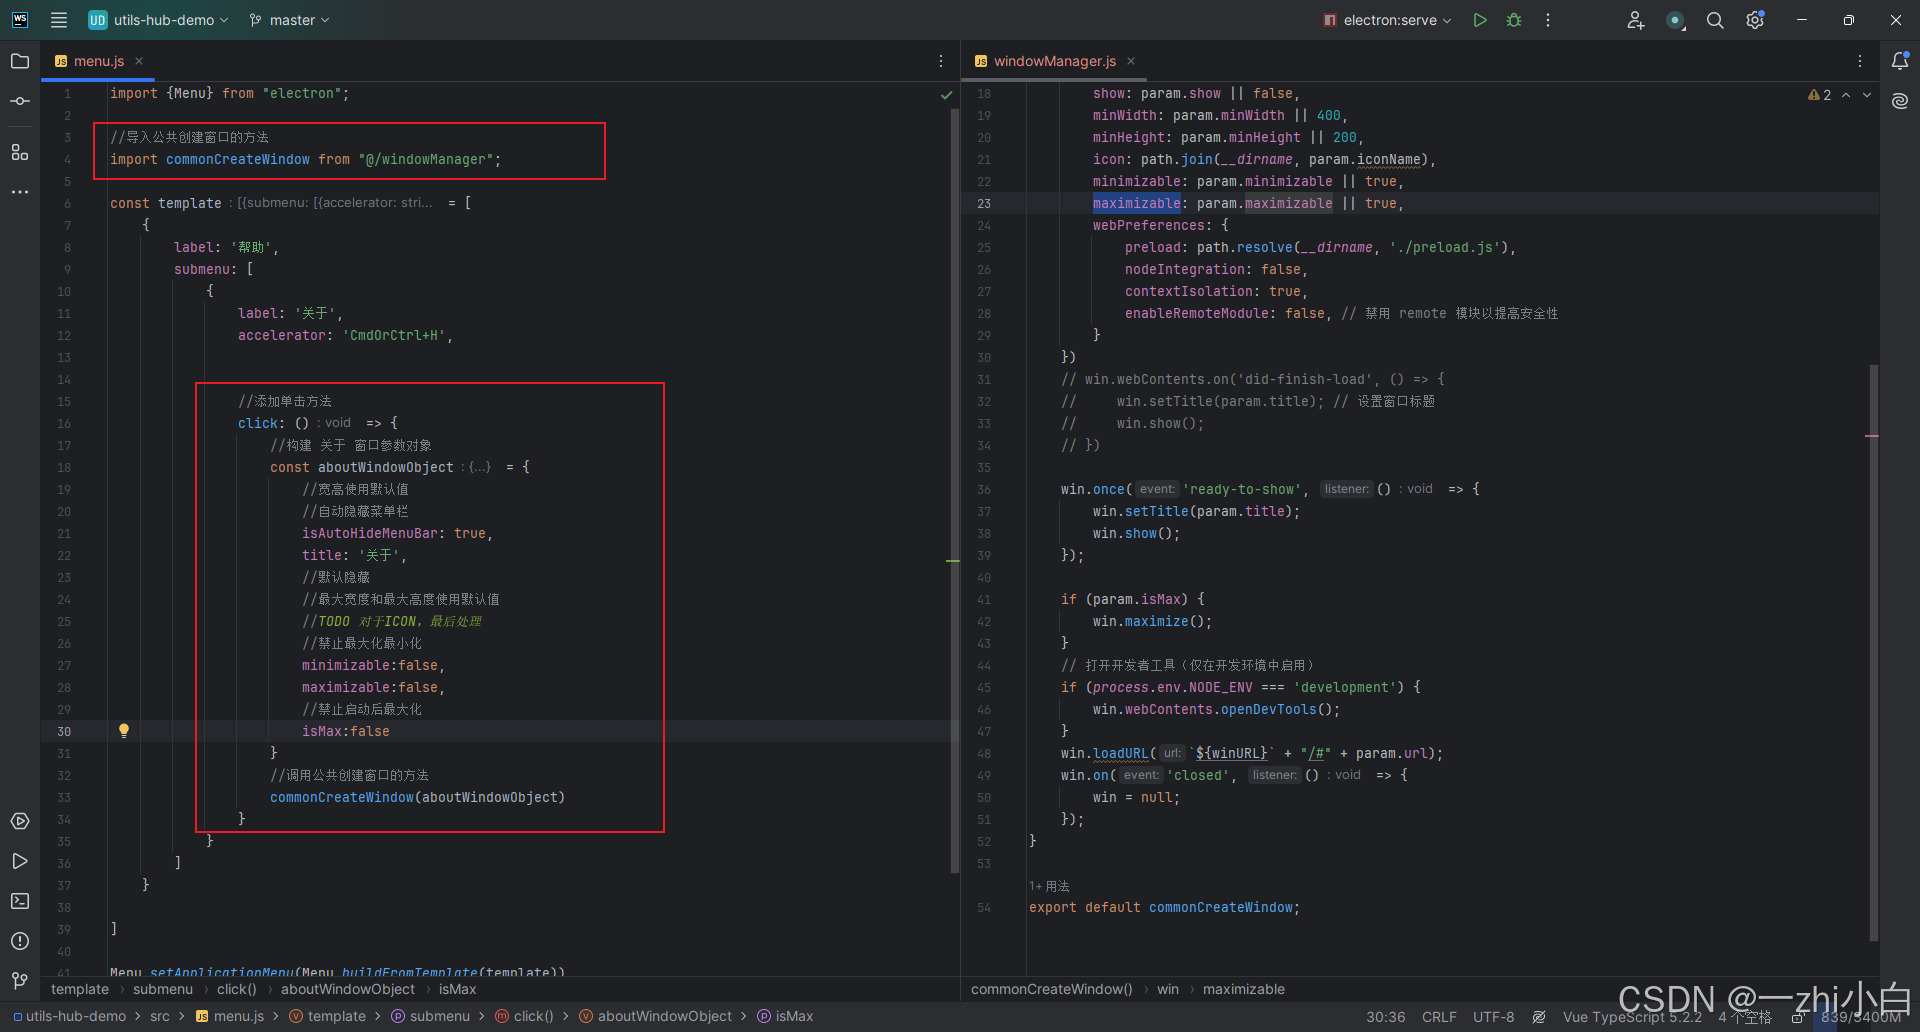This screenshot has height=1032, width=1920.
Task: Click the 1+ usages hint
Action: click(1049, 886)
